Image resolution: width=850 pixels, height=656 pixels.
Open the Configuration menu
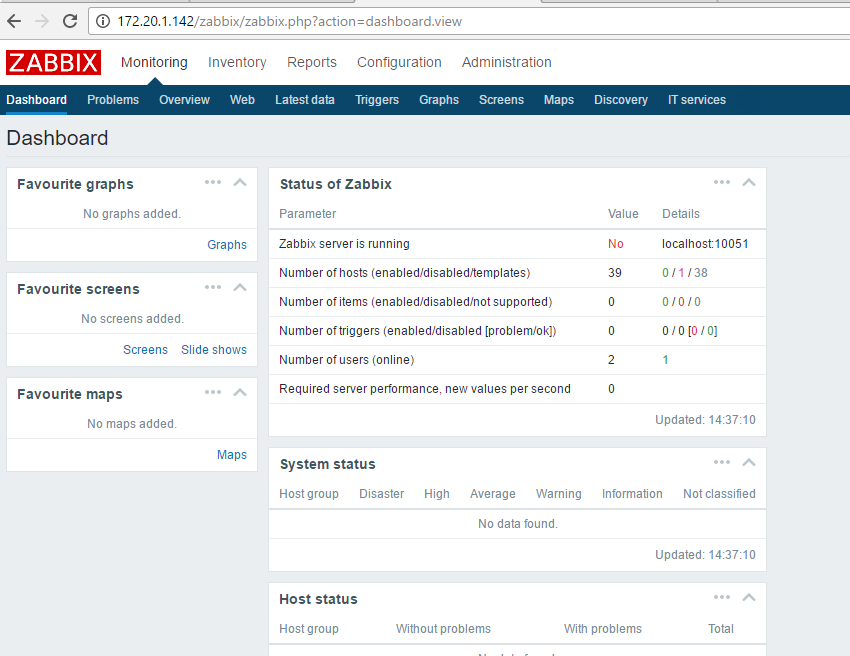[x=399, y=62]
